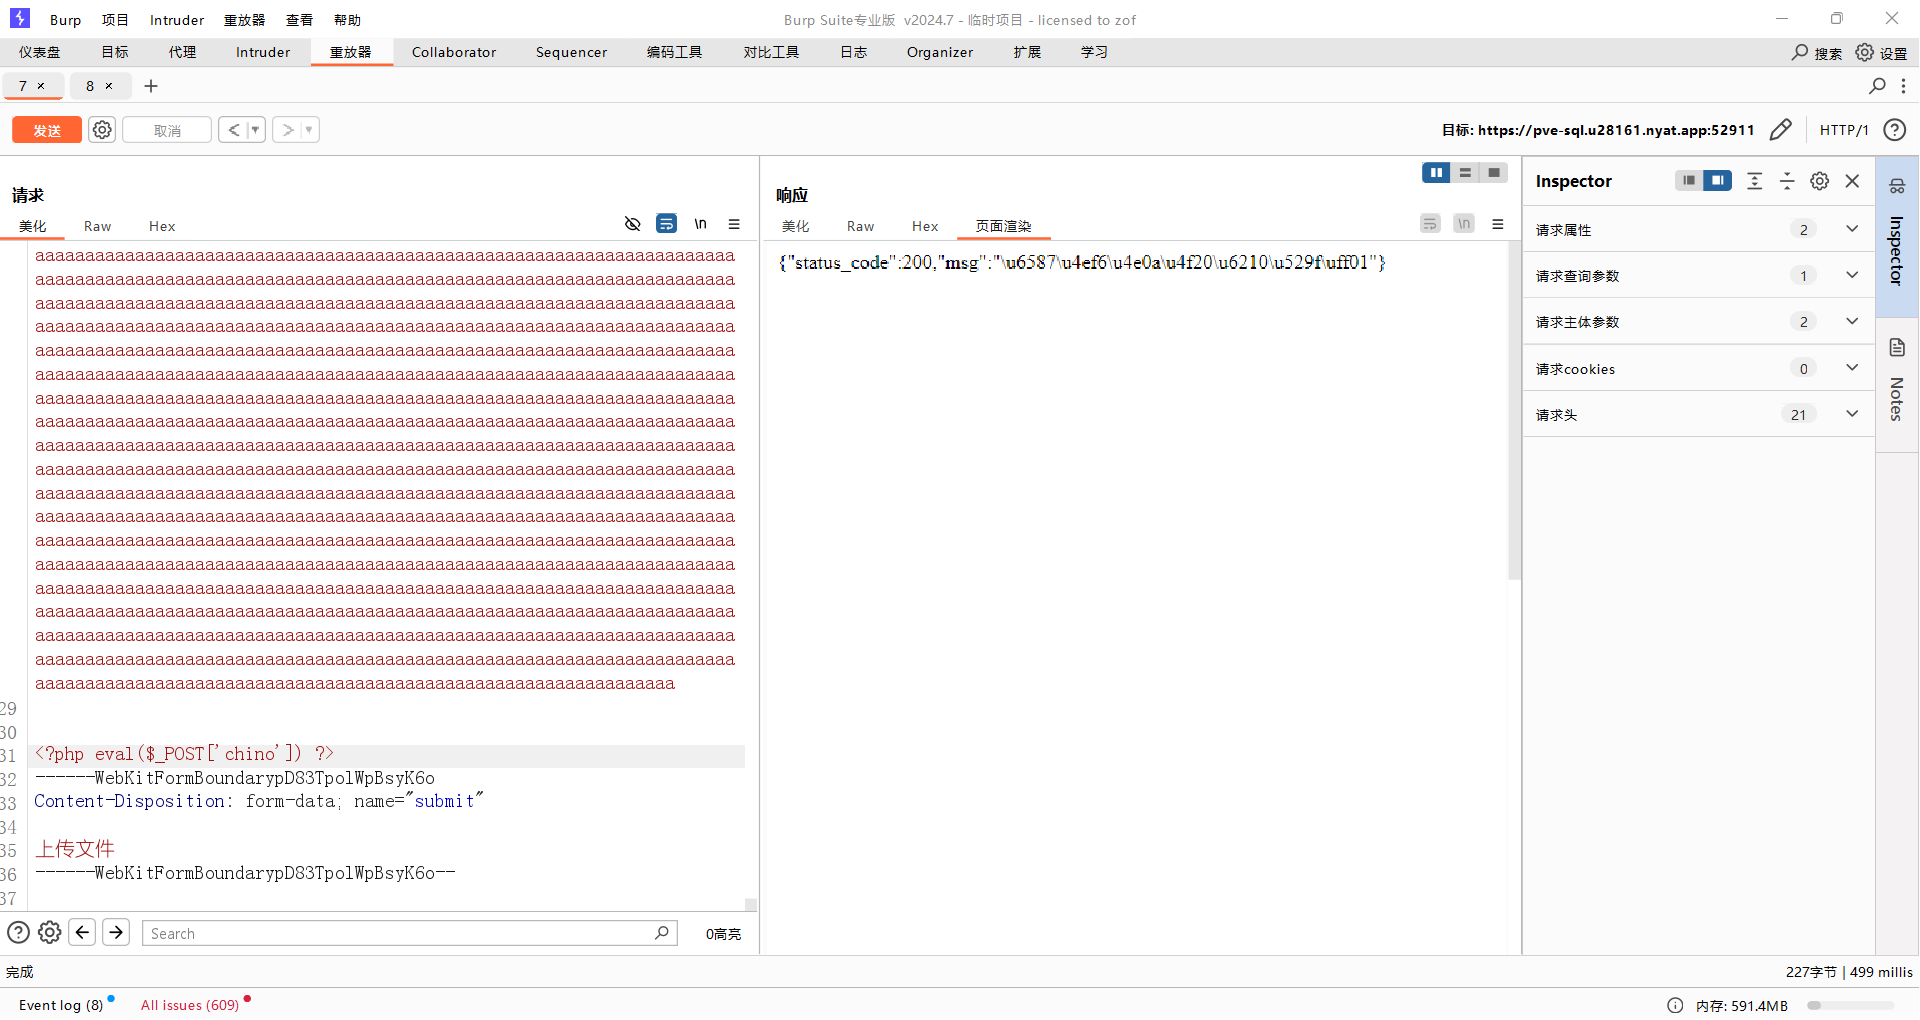Select stacked horizontal layout icon
The image size is (1920, 1020).
1465,173
